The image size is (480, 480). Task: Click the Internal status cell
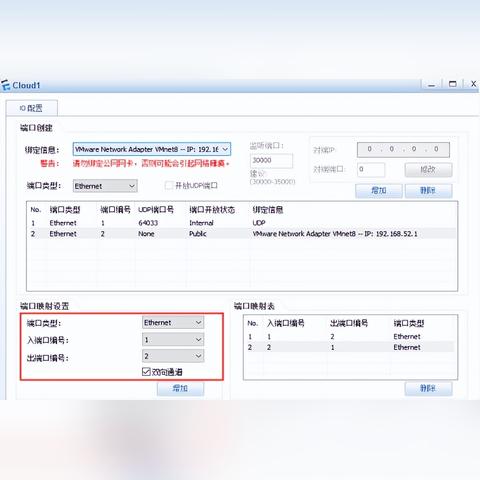(x=201, y=223)
